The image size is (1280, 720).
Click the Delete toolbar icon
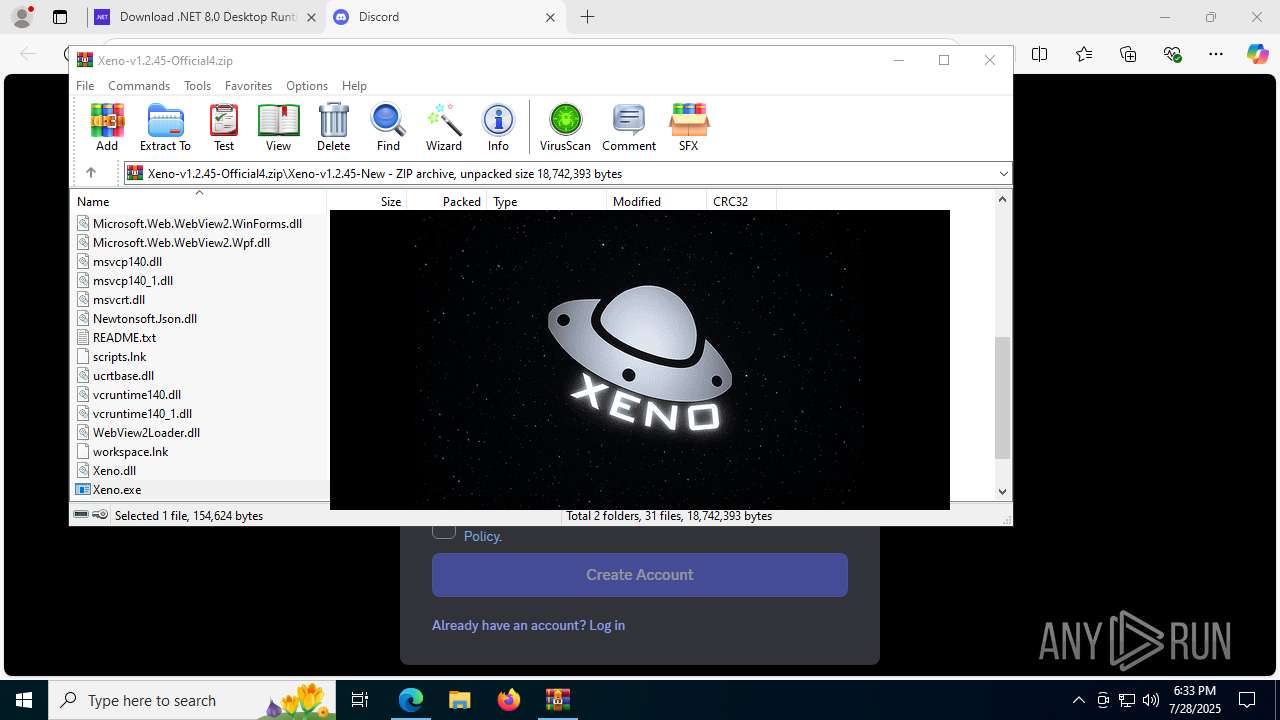[333, 127]
